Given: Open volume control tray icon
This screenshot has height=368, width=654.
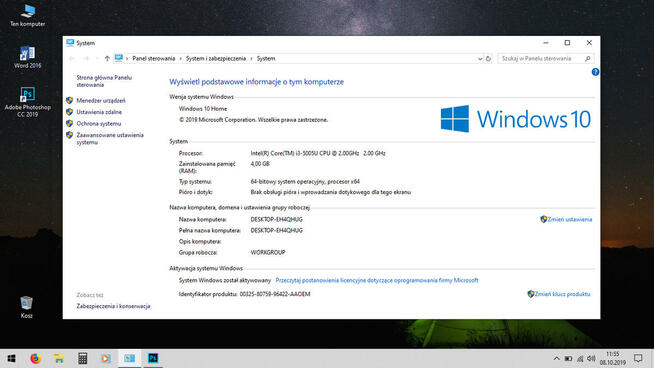Looking at the screenshot, I should 591,358.
